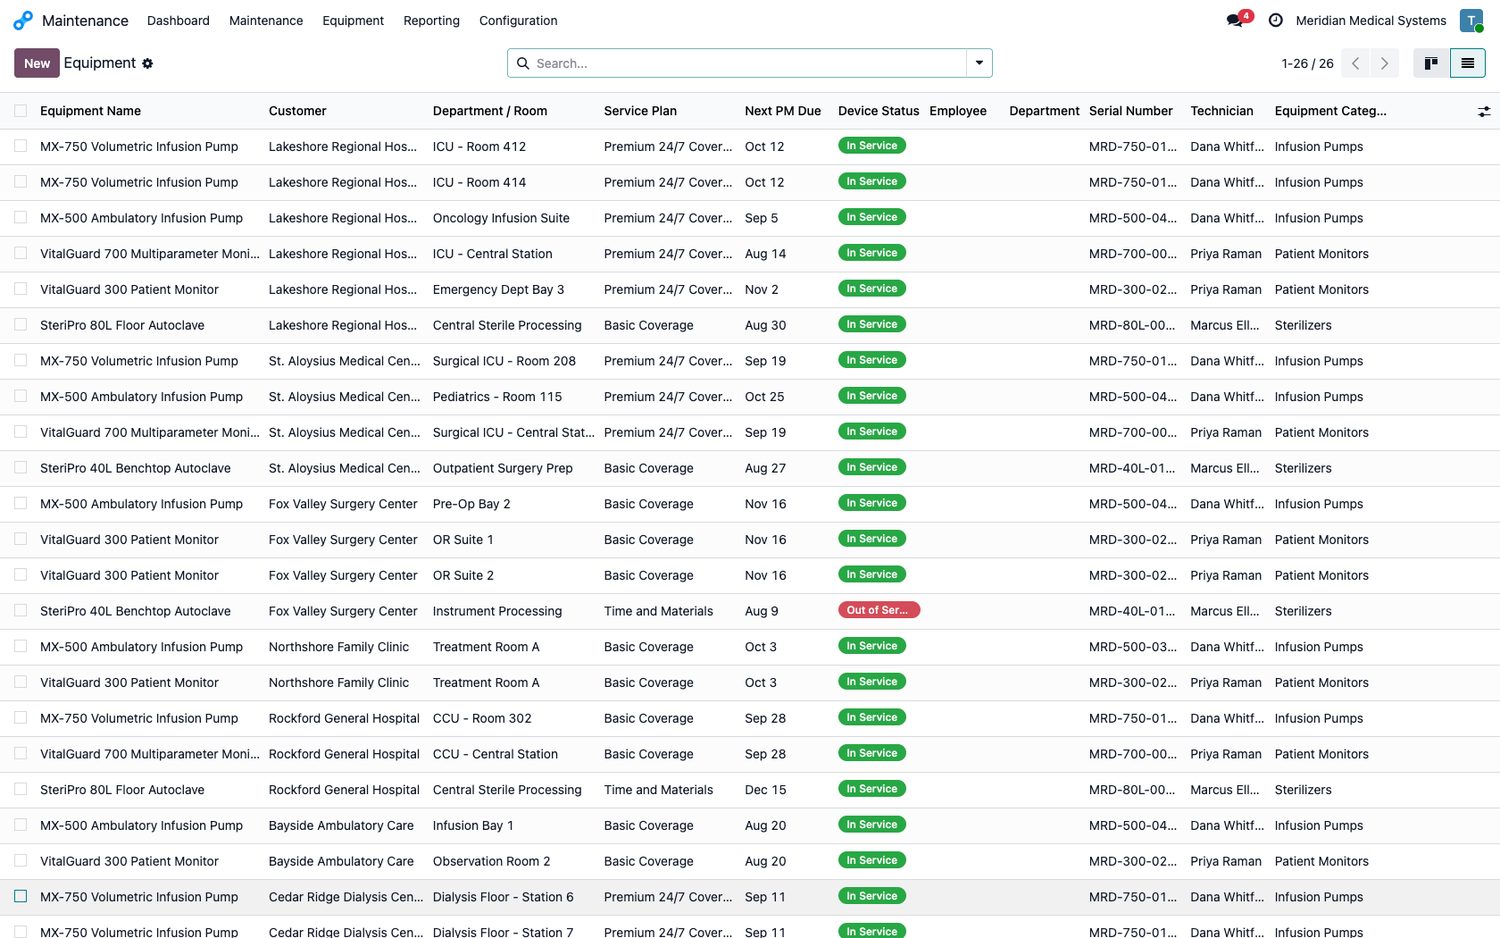1500x938 pixels.
Task: Click 'Sep 5' next PM due date
Action: pos(761,218)
